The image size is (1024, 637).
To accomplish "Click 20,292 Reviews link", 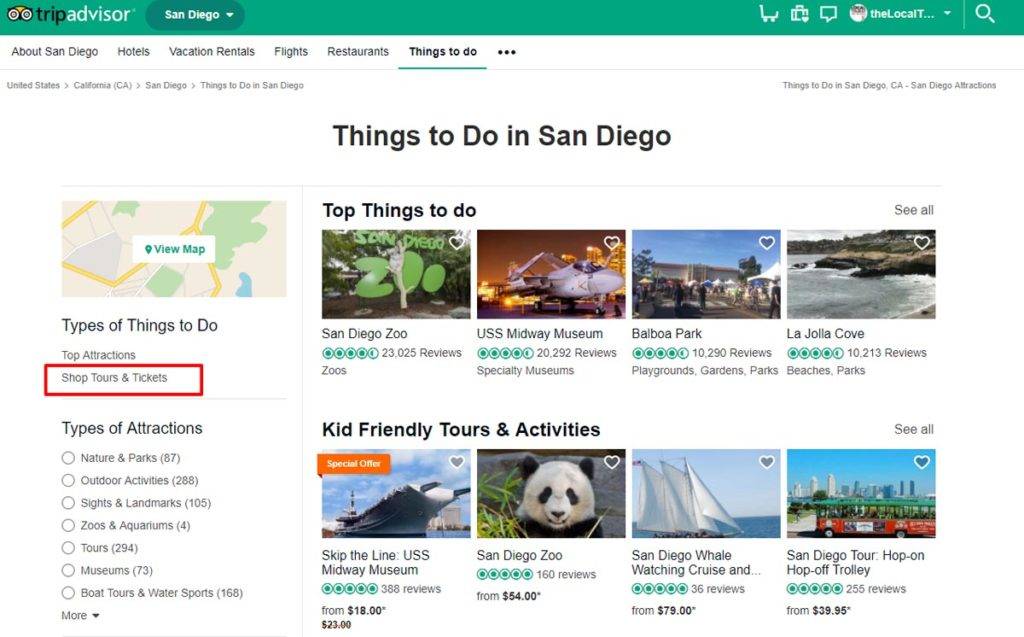I will coord(577,353).
